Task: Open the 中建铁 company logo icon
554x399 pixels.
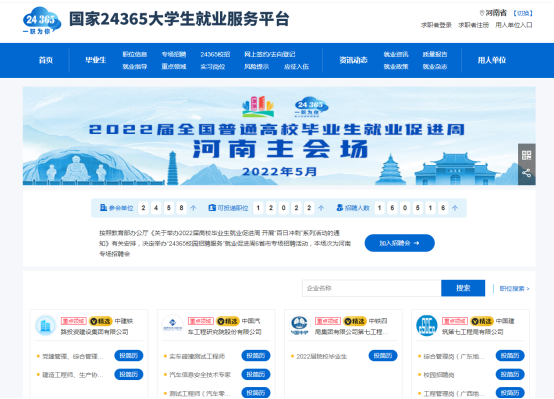Action: pos(46,325)
